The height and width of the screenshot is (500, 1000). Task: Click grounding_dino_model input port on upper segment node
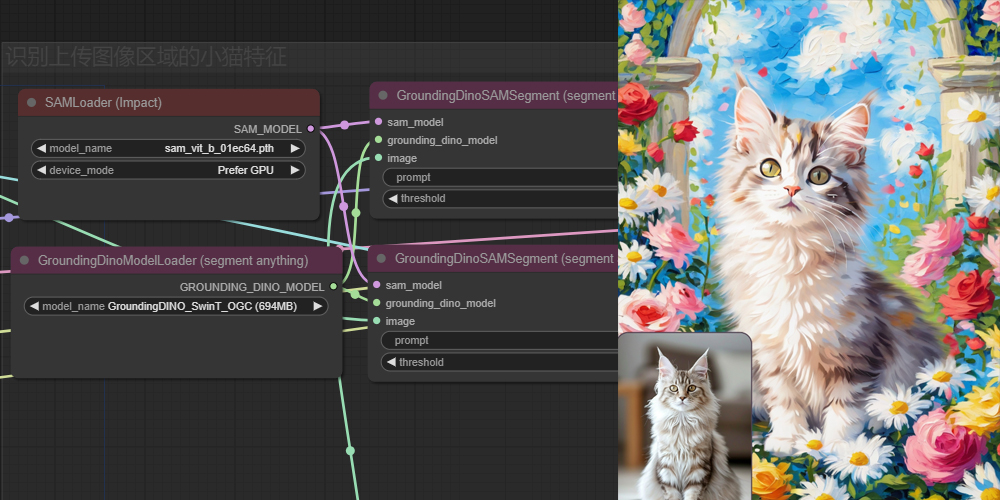[x=378, y=139]
